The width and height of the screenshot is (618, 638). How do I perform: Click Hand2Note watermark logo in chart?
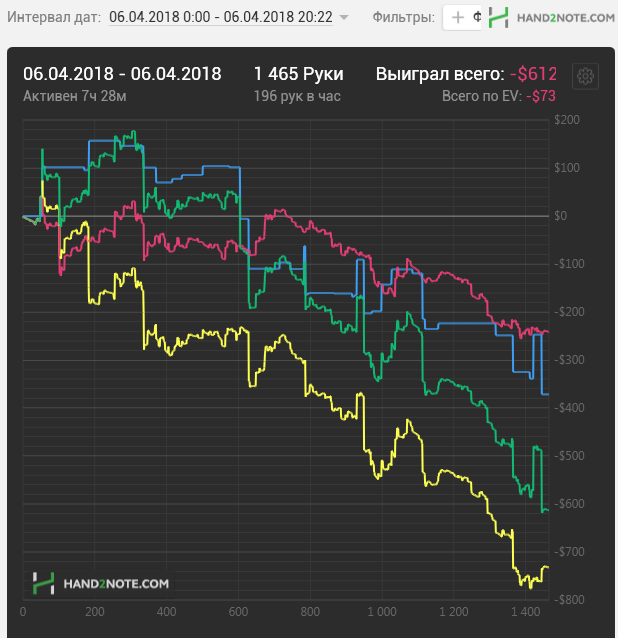(43, 583)
